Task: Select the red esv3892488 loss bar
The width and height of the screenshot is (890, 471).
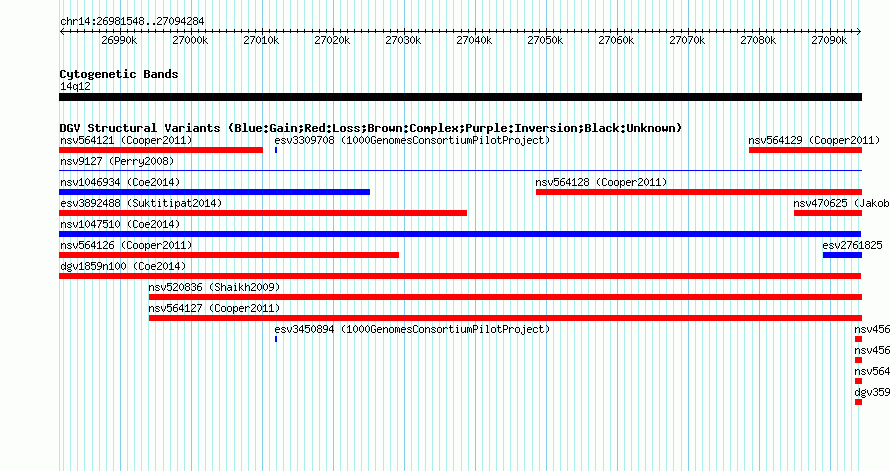Action: pos(263,213)
